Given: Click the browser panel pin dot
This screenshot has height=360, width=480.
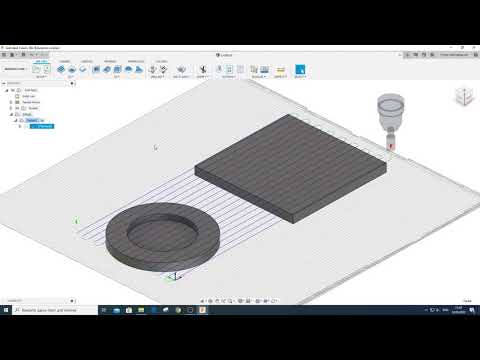Looking at the screenshot, I should tap(72, 83).
